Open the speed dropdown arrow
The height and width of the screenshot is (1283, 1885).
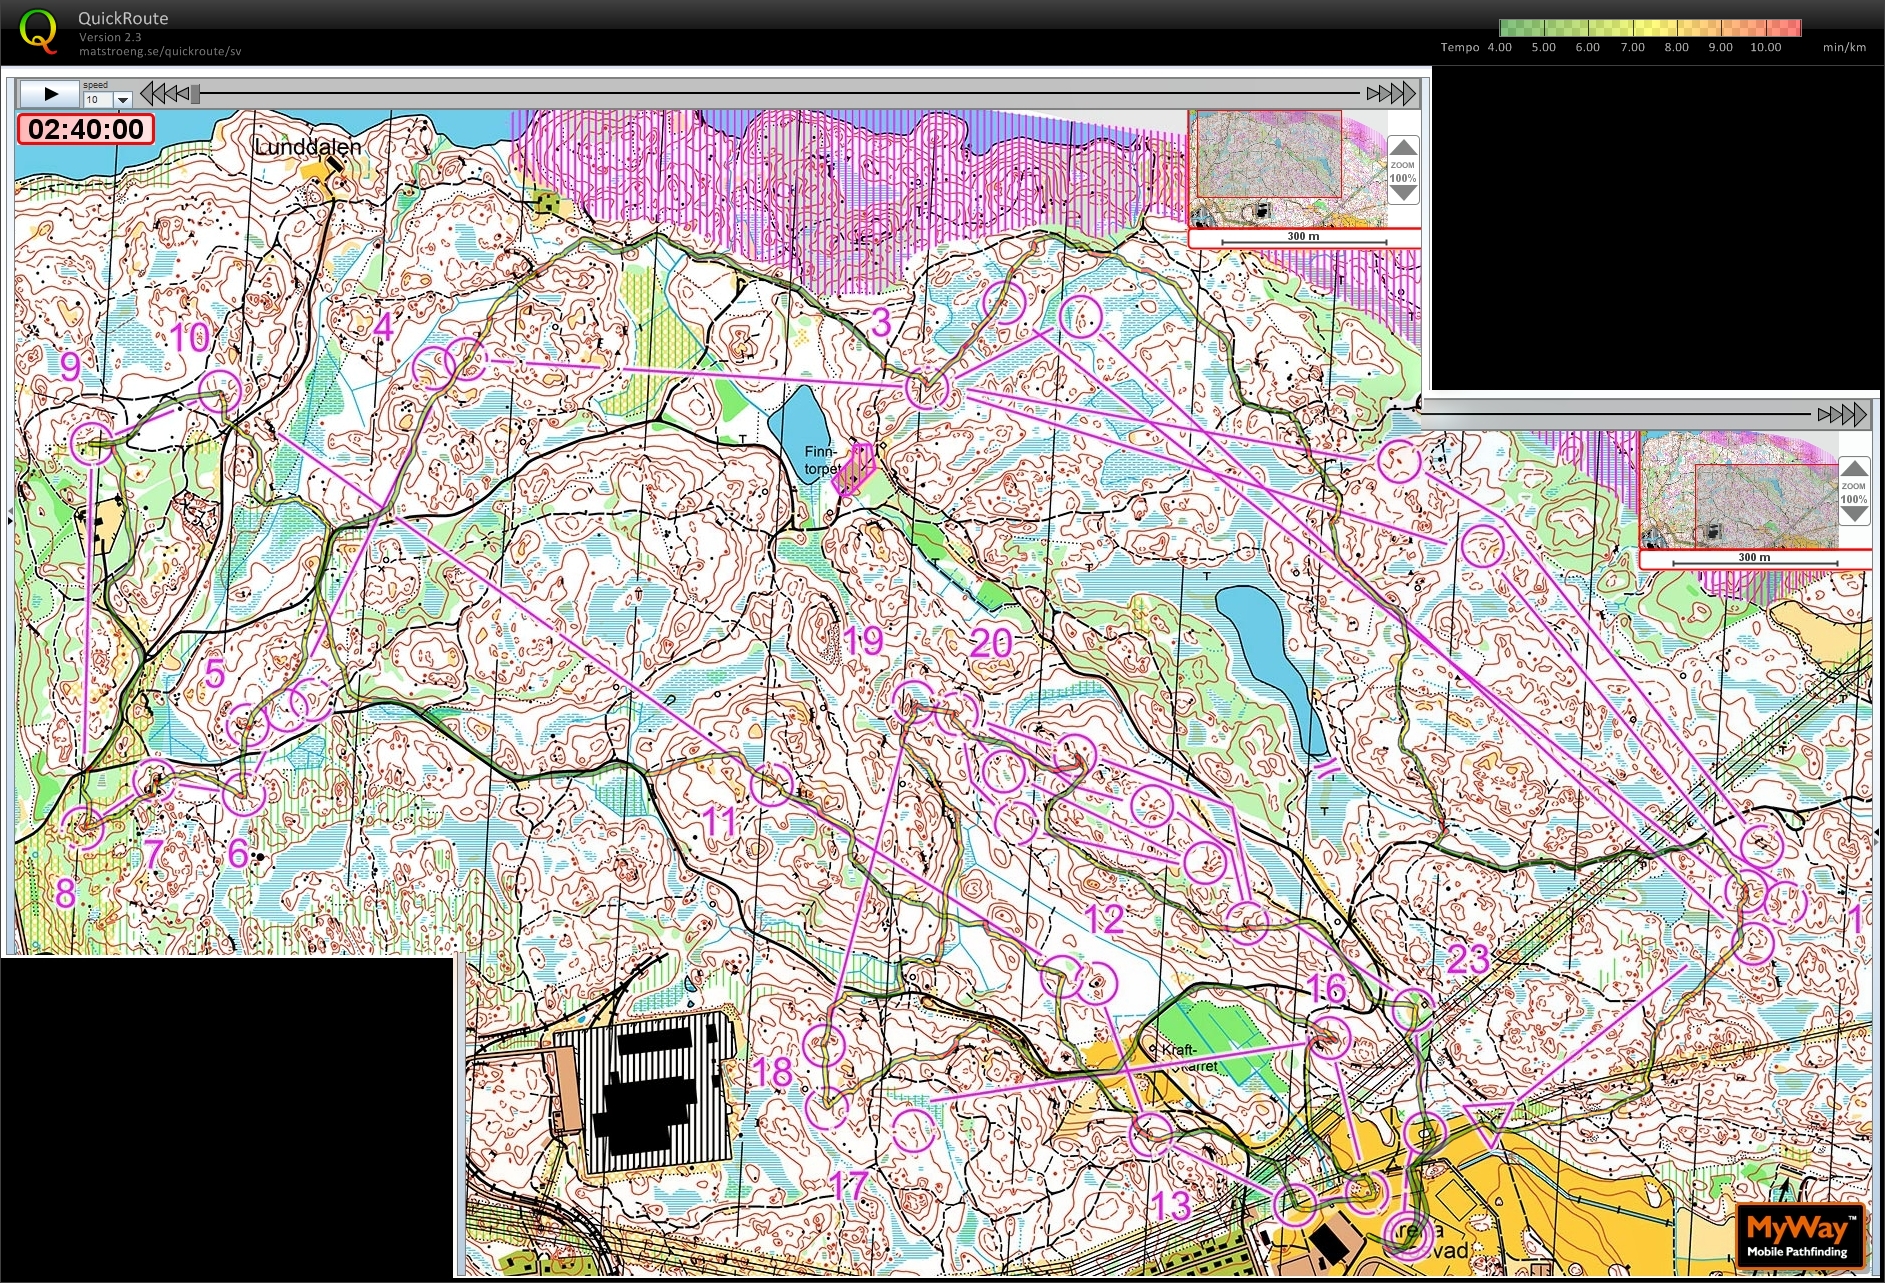point(123,100)
